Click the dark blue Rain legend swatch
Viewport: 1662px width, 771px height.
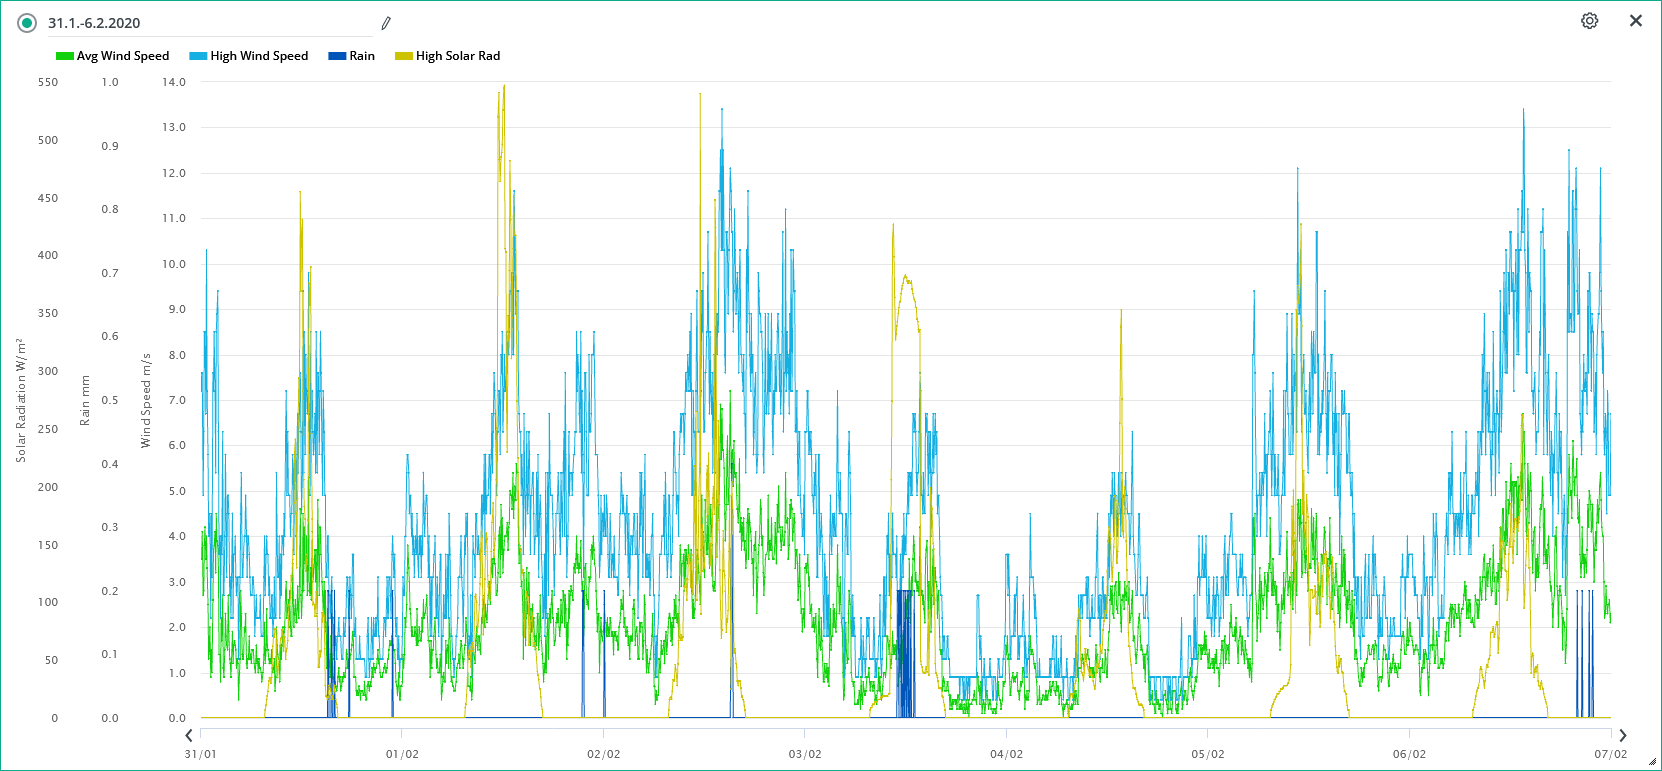pos(337,56)
